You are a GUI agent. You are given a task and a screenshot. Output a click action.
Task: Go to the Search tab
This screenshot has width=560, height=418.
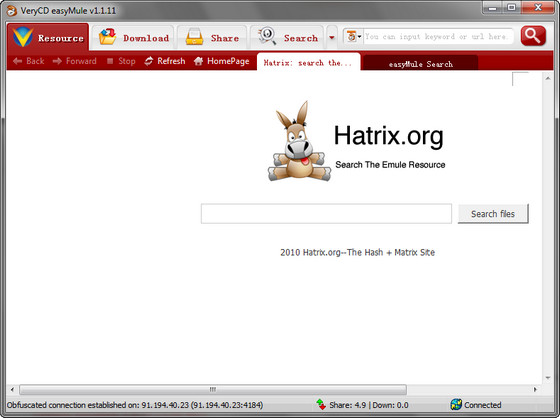point(287,37)
